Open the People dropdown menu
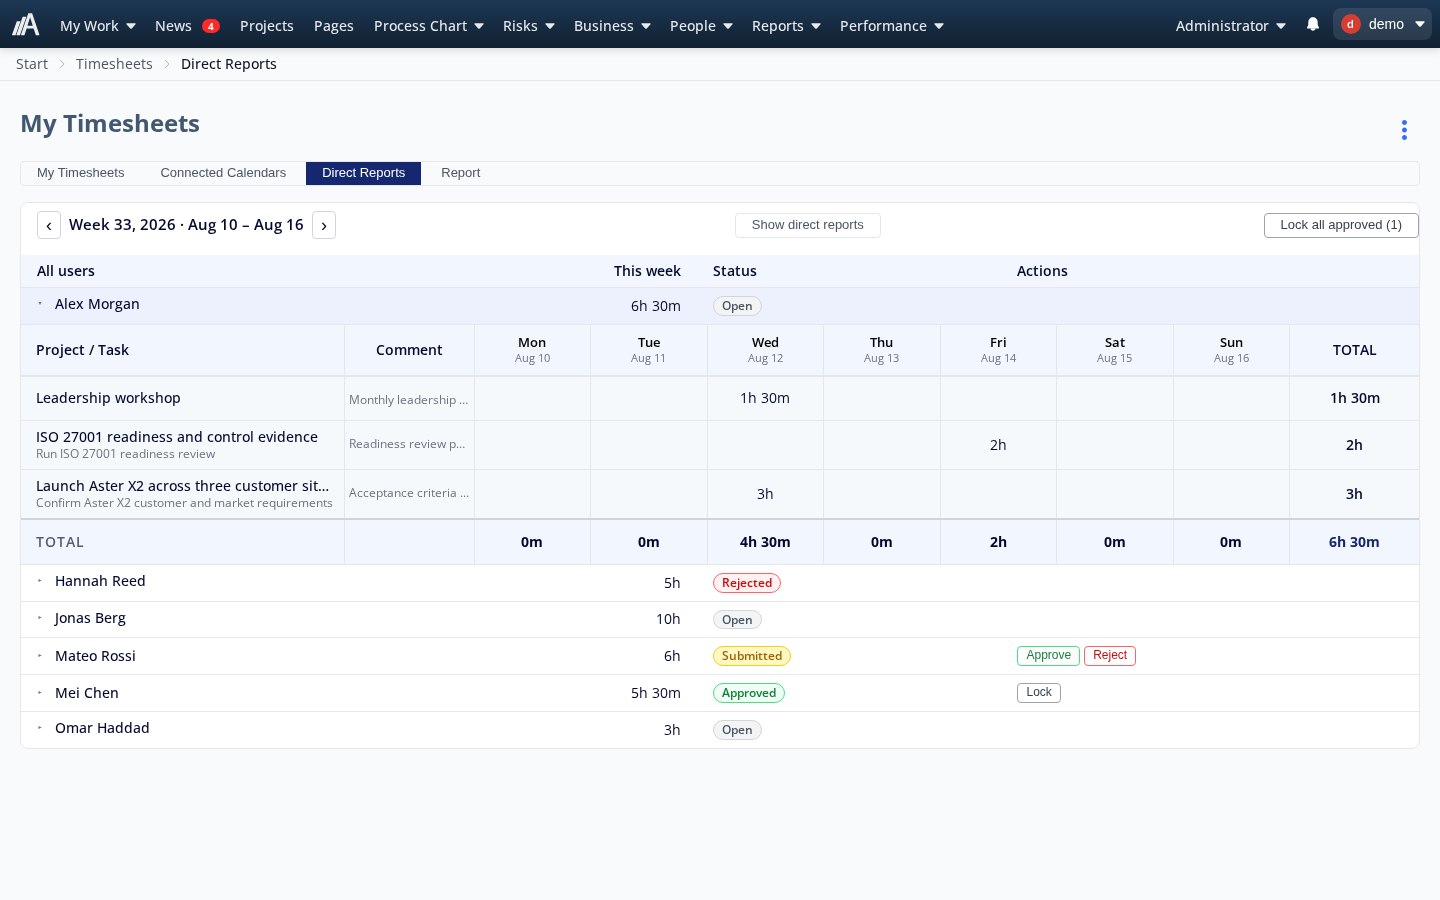This screenshot has height=900, width=1440. coord(701,25)
